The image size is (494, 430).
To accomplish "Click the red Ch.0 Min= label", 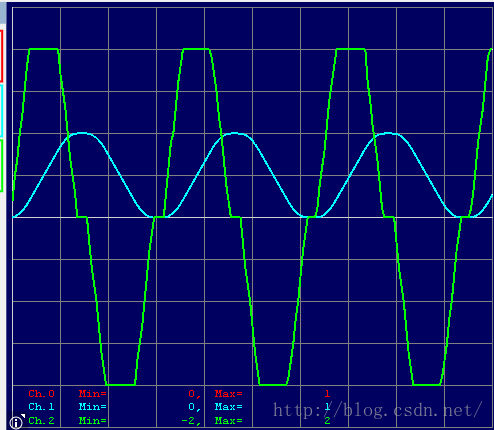I will point(92,394).
